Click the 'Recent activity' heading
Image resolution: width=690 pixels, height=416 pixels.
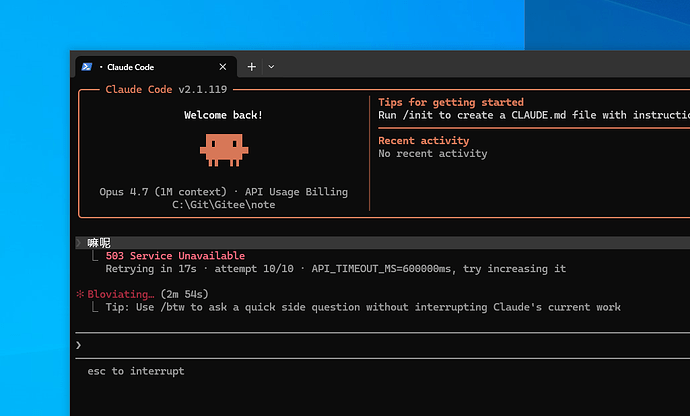point(424,141)
